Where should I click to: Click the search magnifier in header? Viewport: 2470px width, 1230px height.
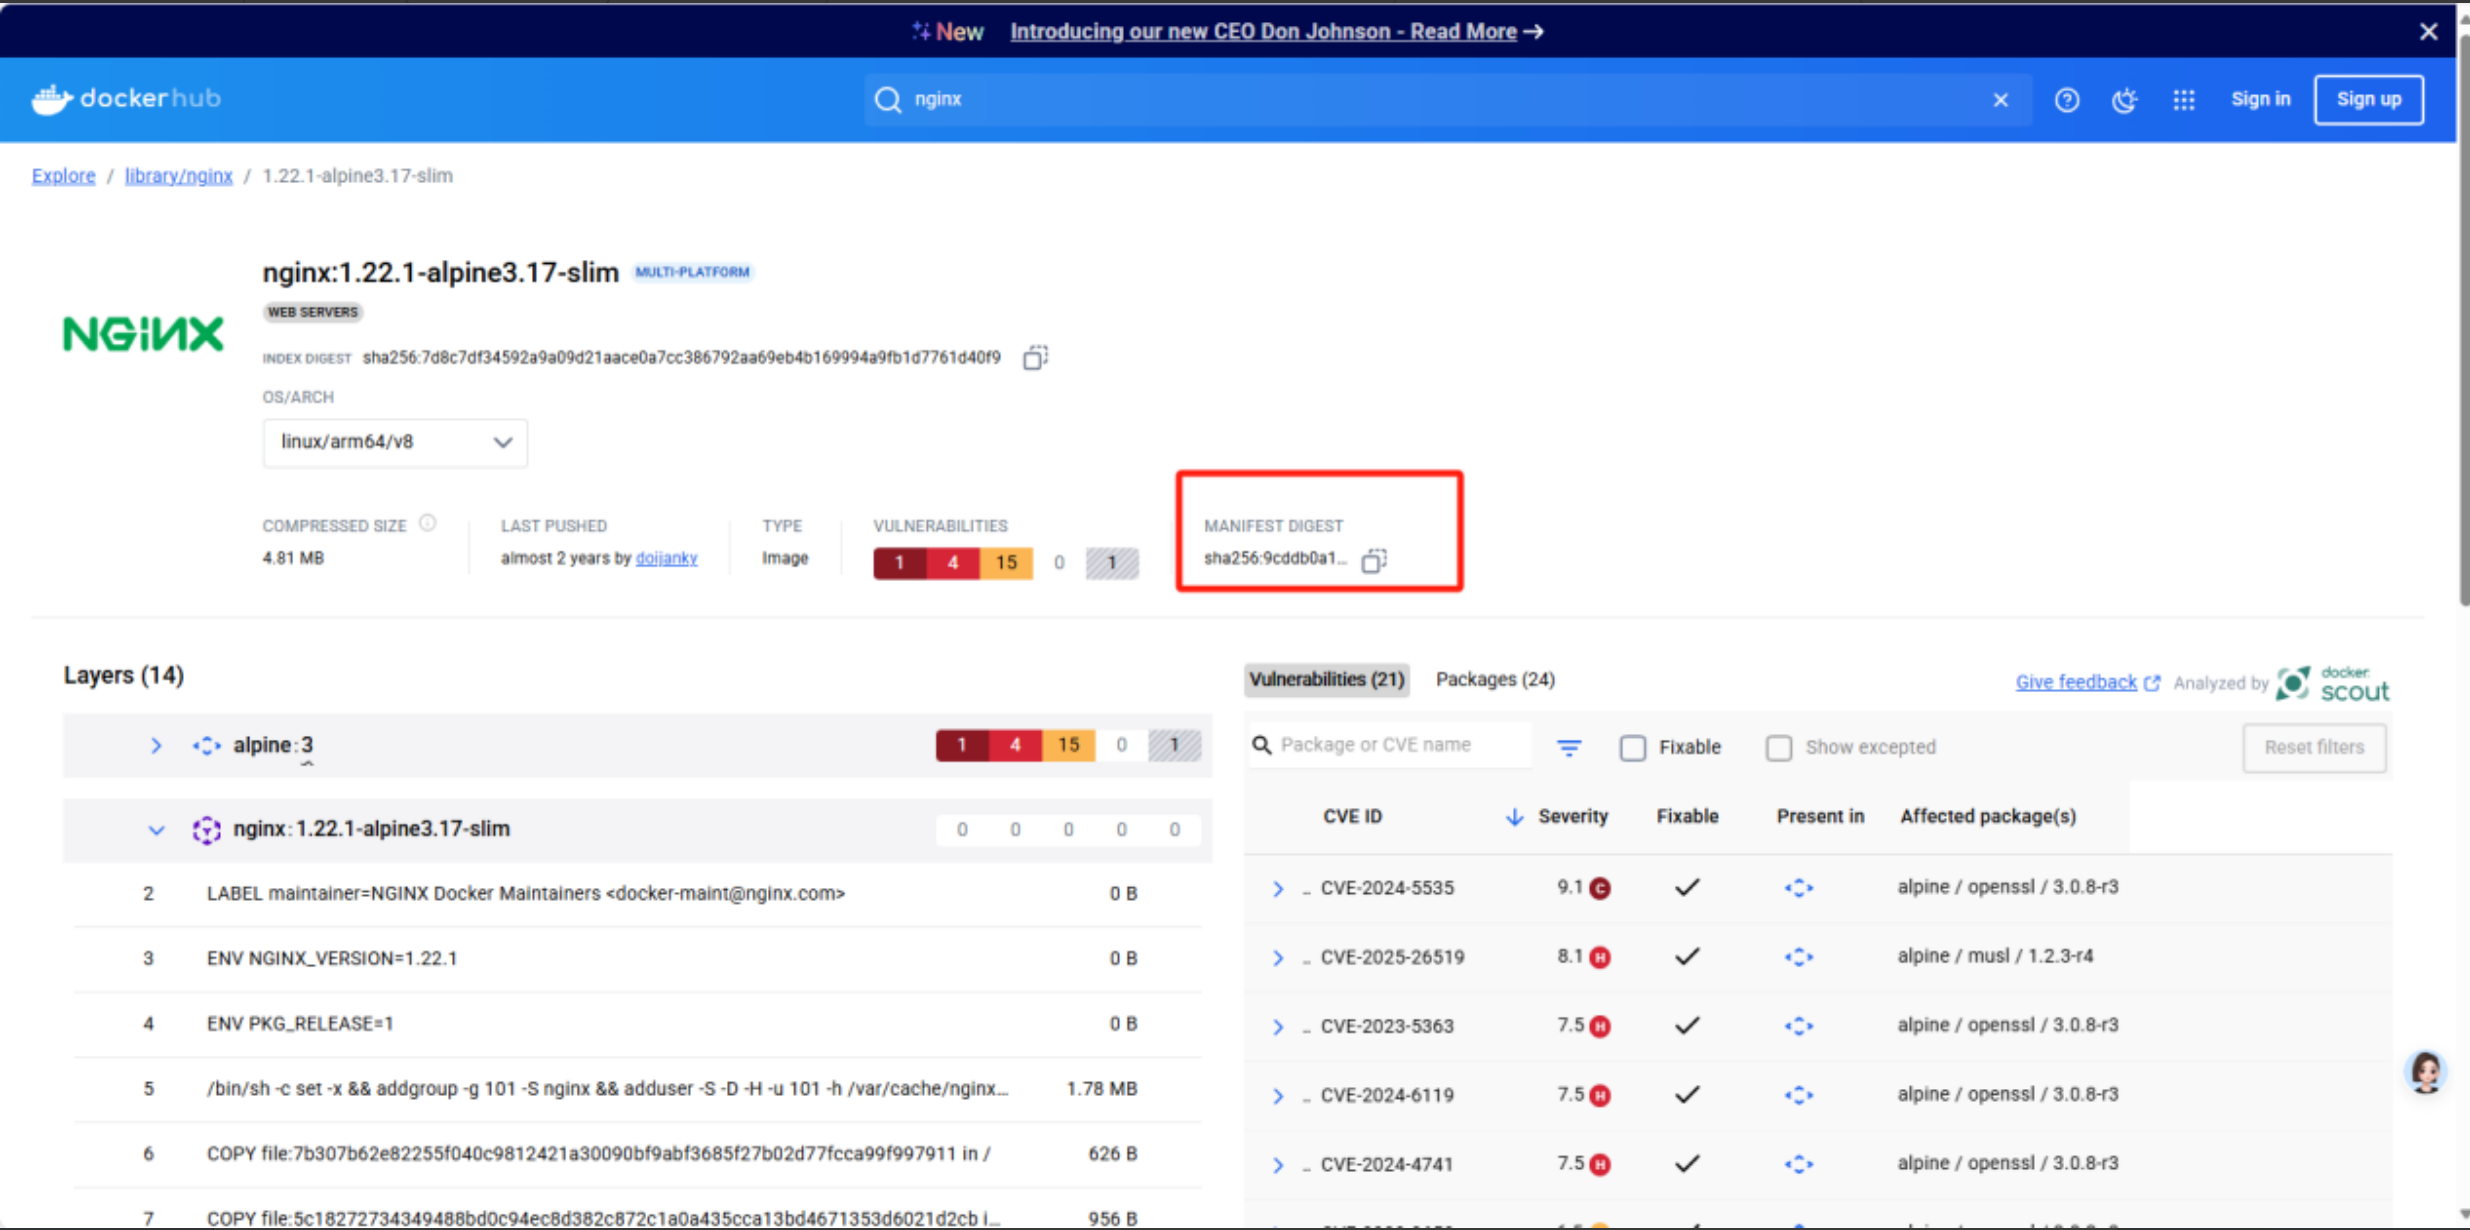tap(888, 100)
